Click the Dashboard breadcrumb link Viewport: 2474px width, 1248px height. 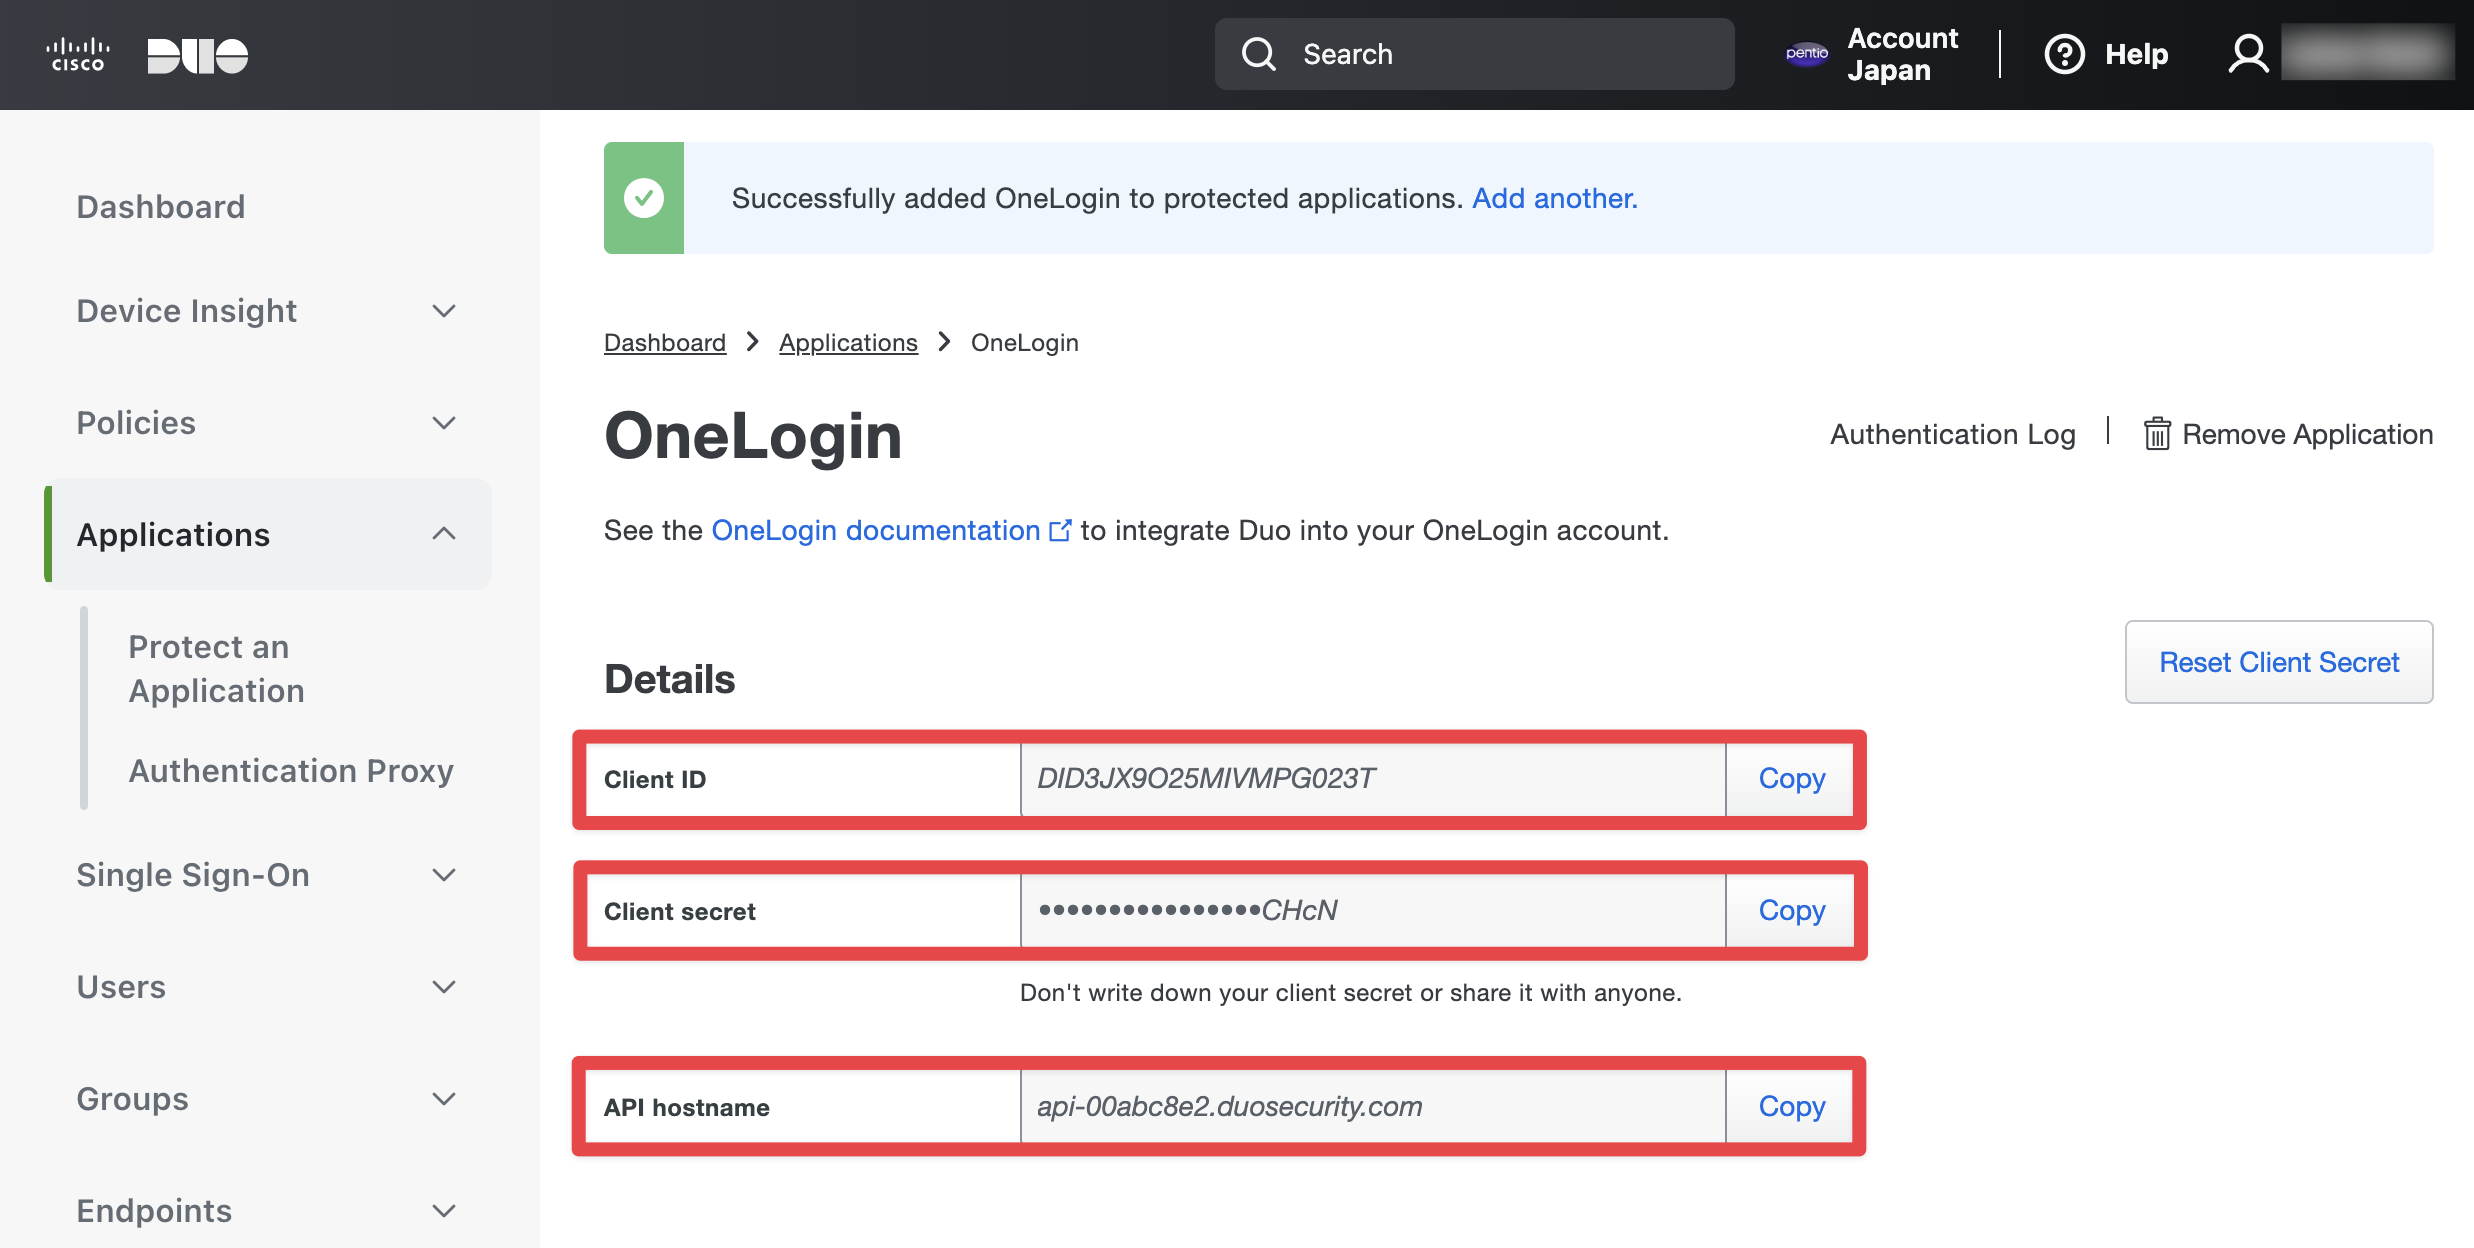pos(665,343)
